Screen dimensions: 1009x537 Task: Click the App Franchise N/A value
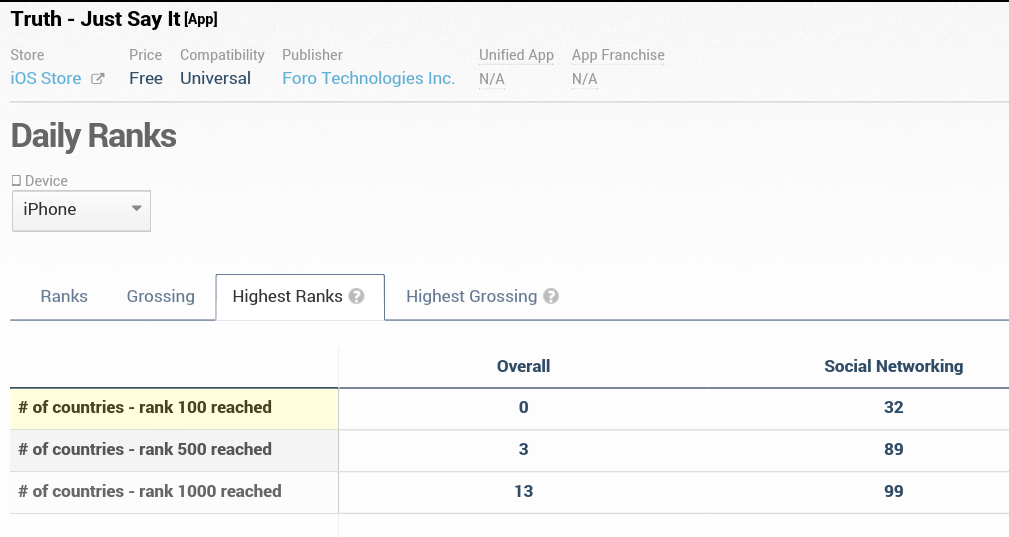coord(584,79)
